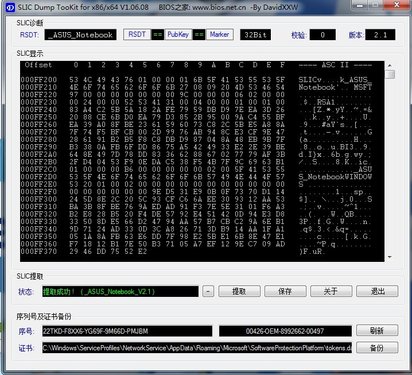Select the PubKey diagnosis box
412x375 pixels.
[x=178, y=34]
